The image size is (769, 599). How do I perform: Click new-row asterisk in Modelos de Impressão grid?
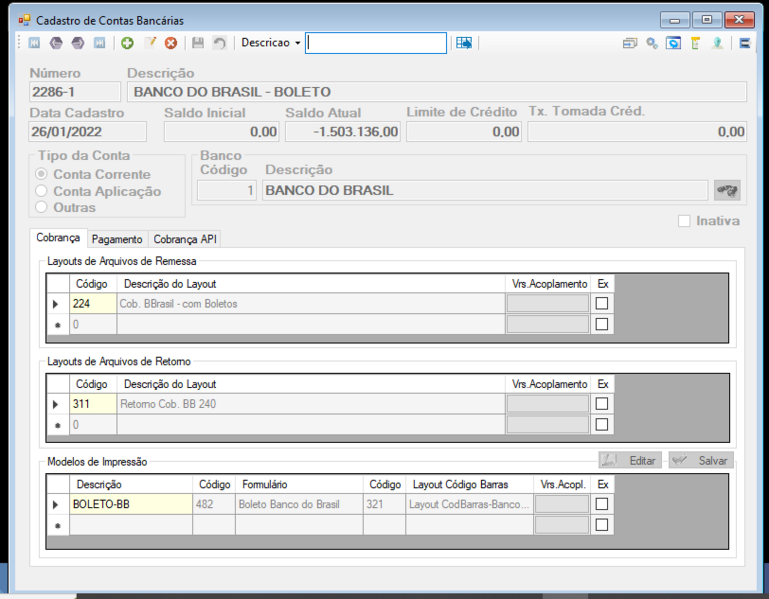[x=58, y=525]
